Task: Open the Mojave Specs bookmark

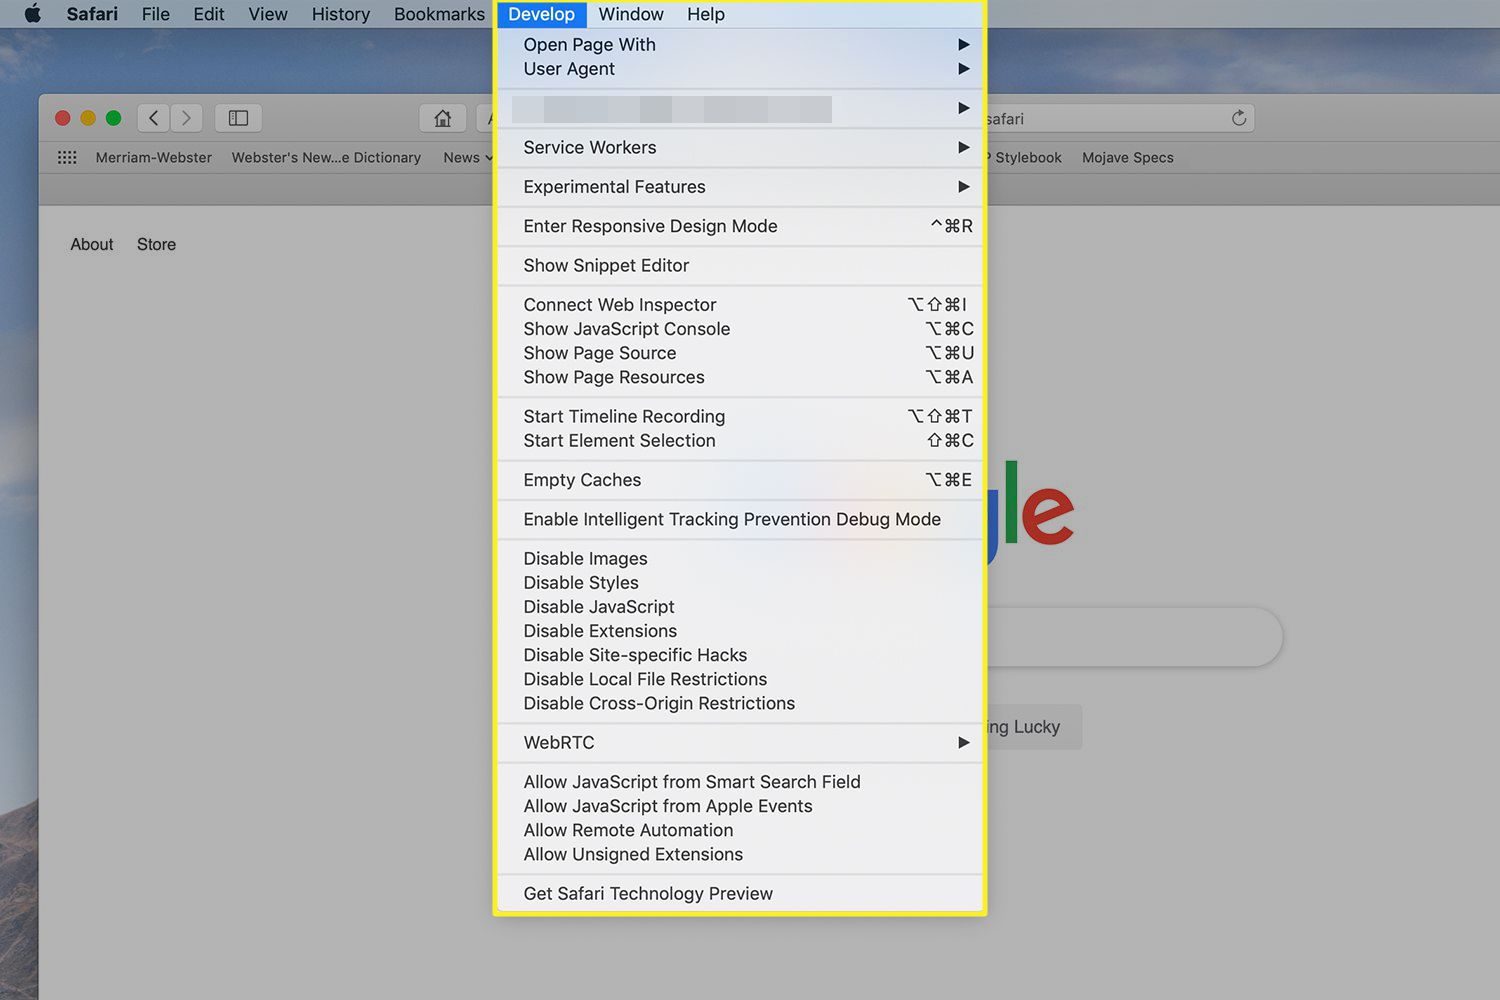Action: tap(1128, 157)
